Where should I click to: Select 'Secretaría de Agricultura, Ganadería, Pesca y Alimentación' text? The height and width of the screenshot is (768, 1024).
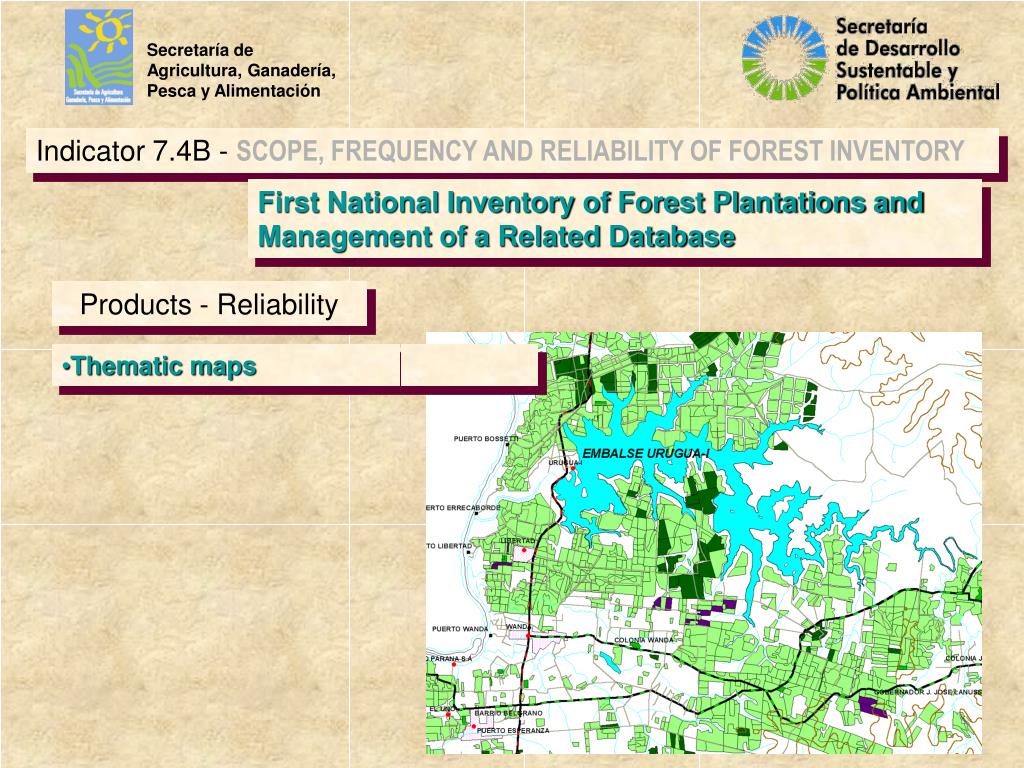click(241, 70)
